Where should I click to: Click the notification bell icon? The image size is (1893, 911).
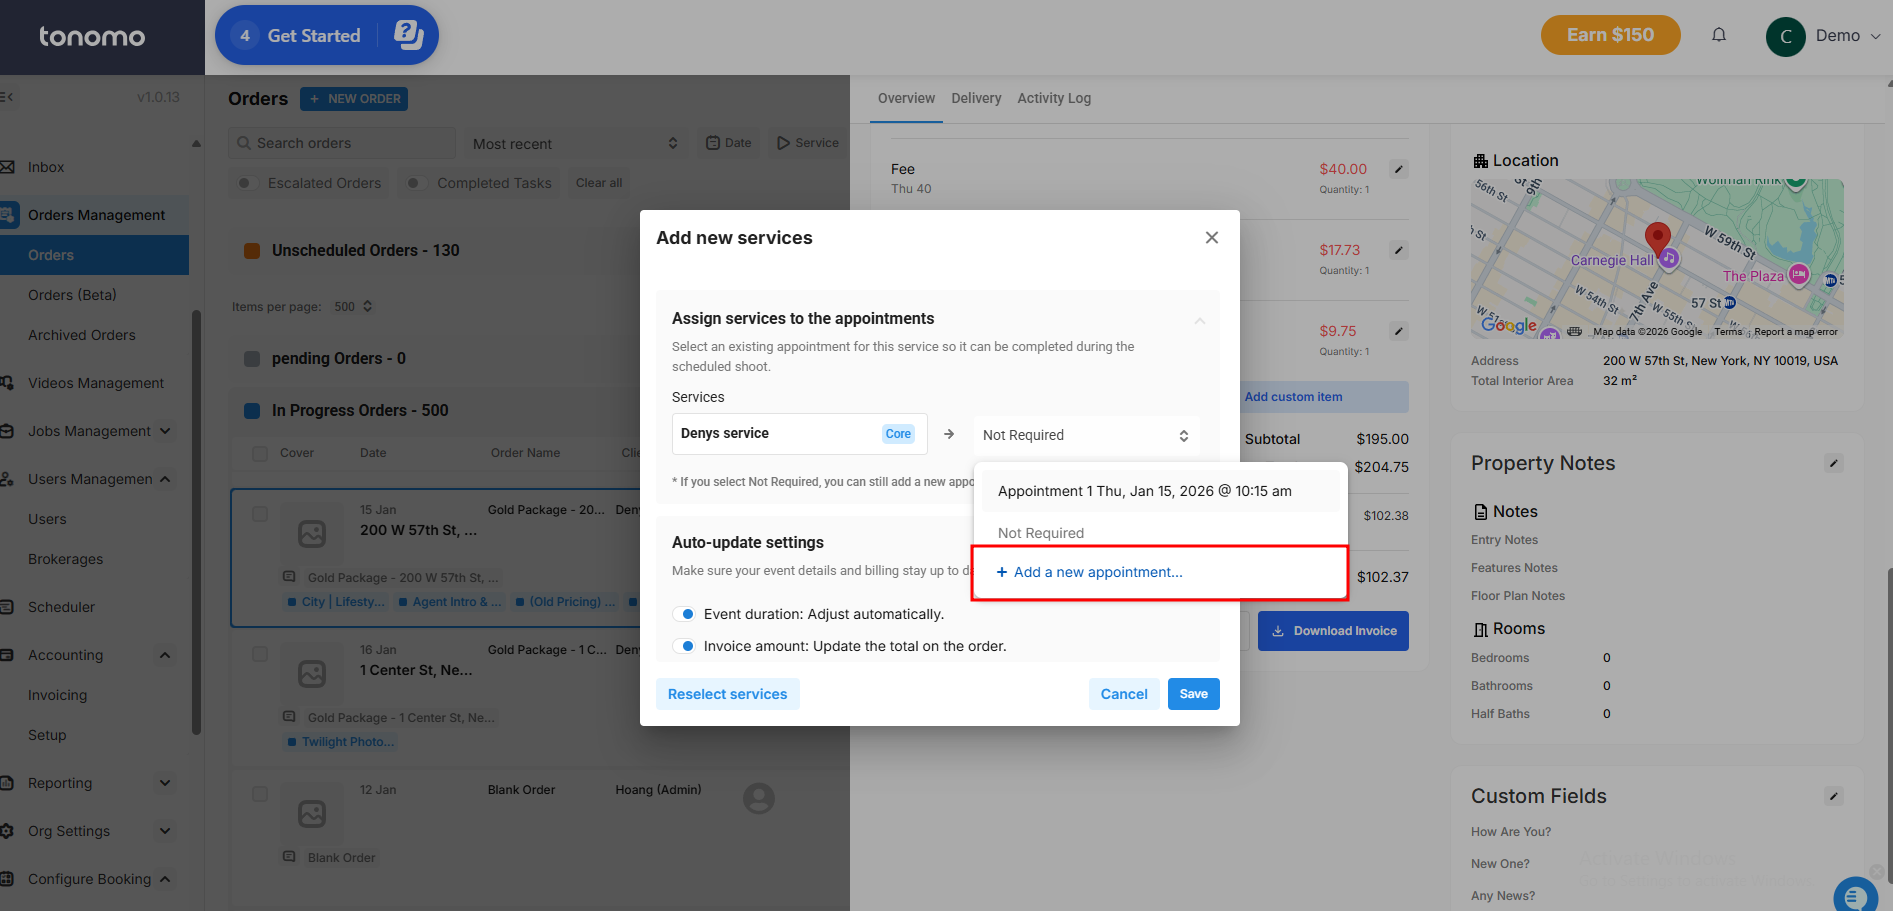click(1718, 35)
